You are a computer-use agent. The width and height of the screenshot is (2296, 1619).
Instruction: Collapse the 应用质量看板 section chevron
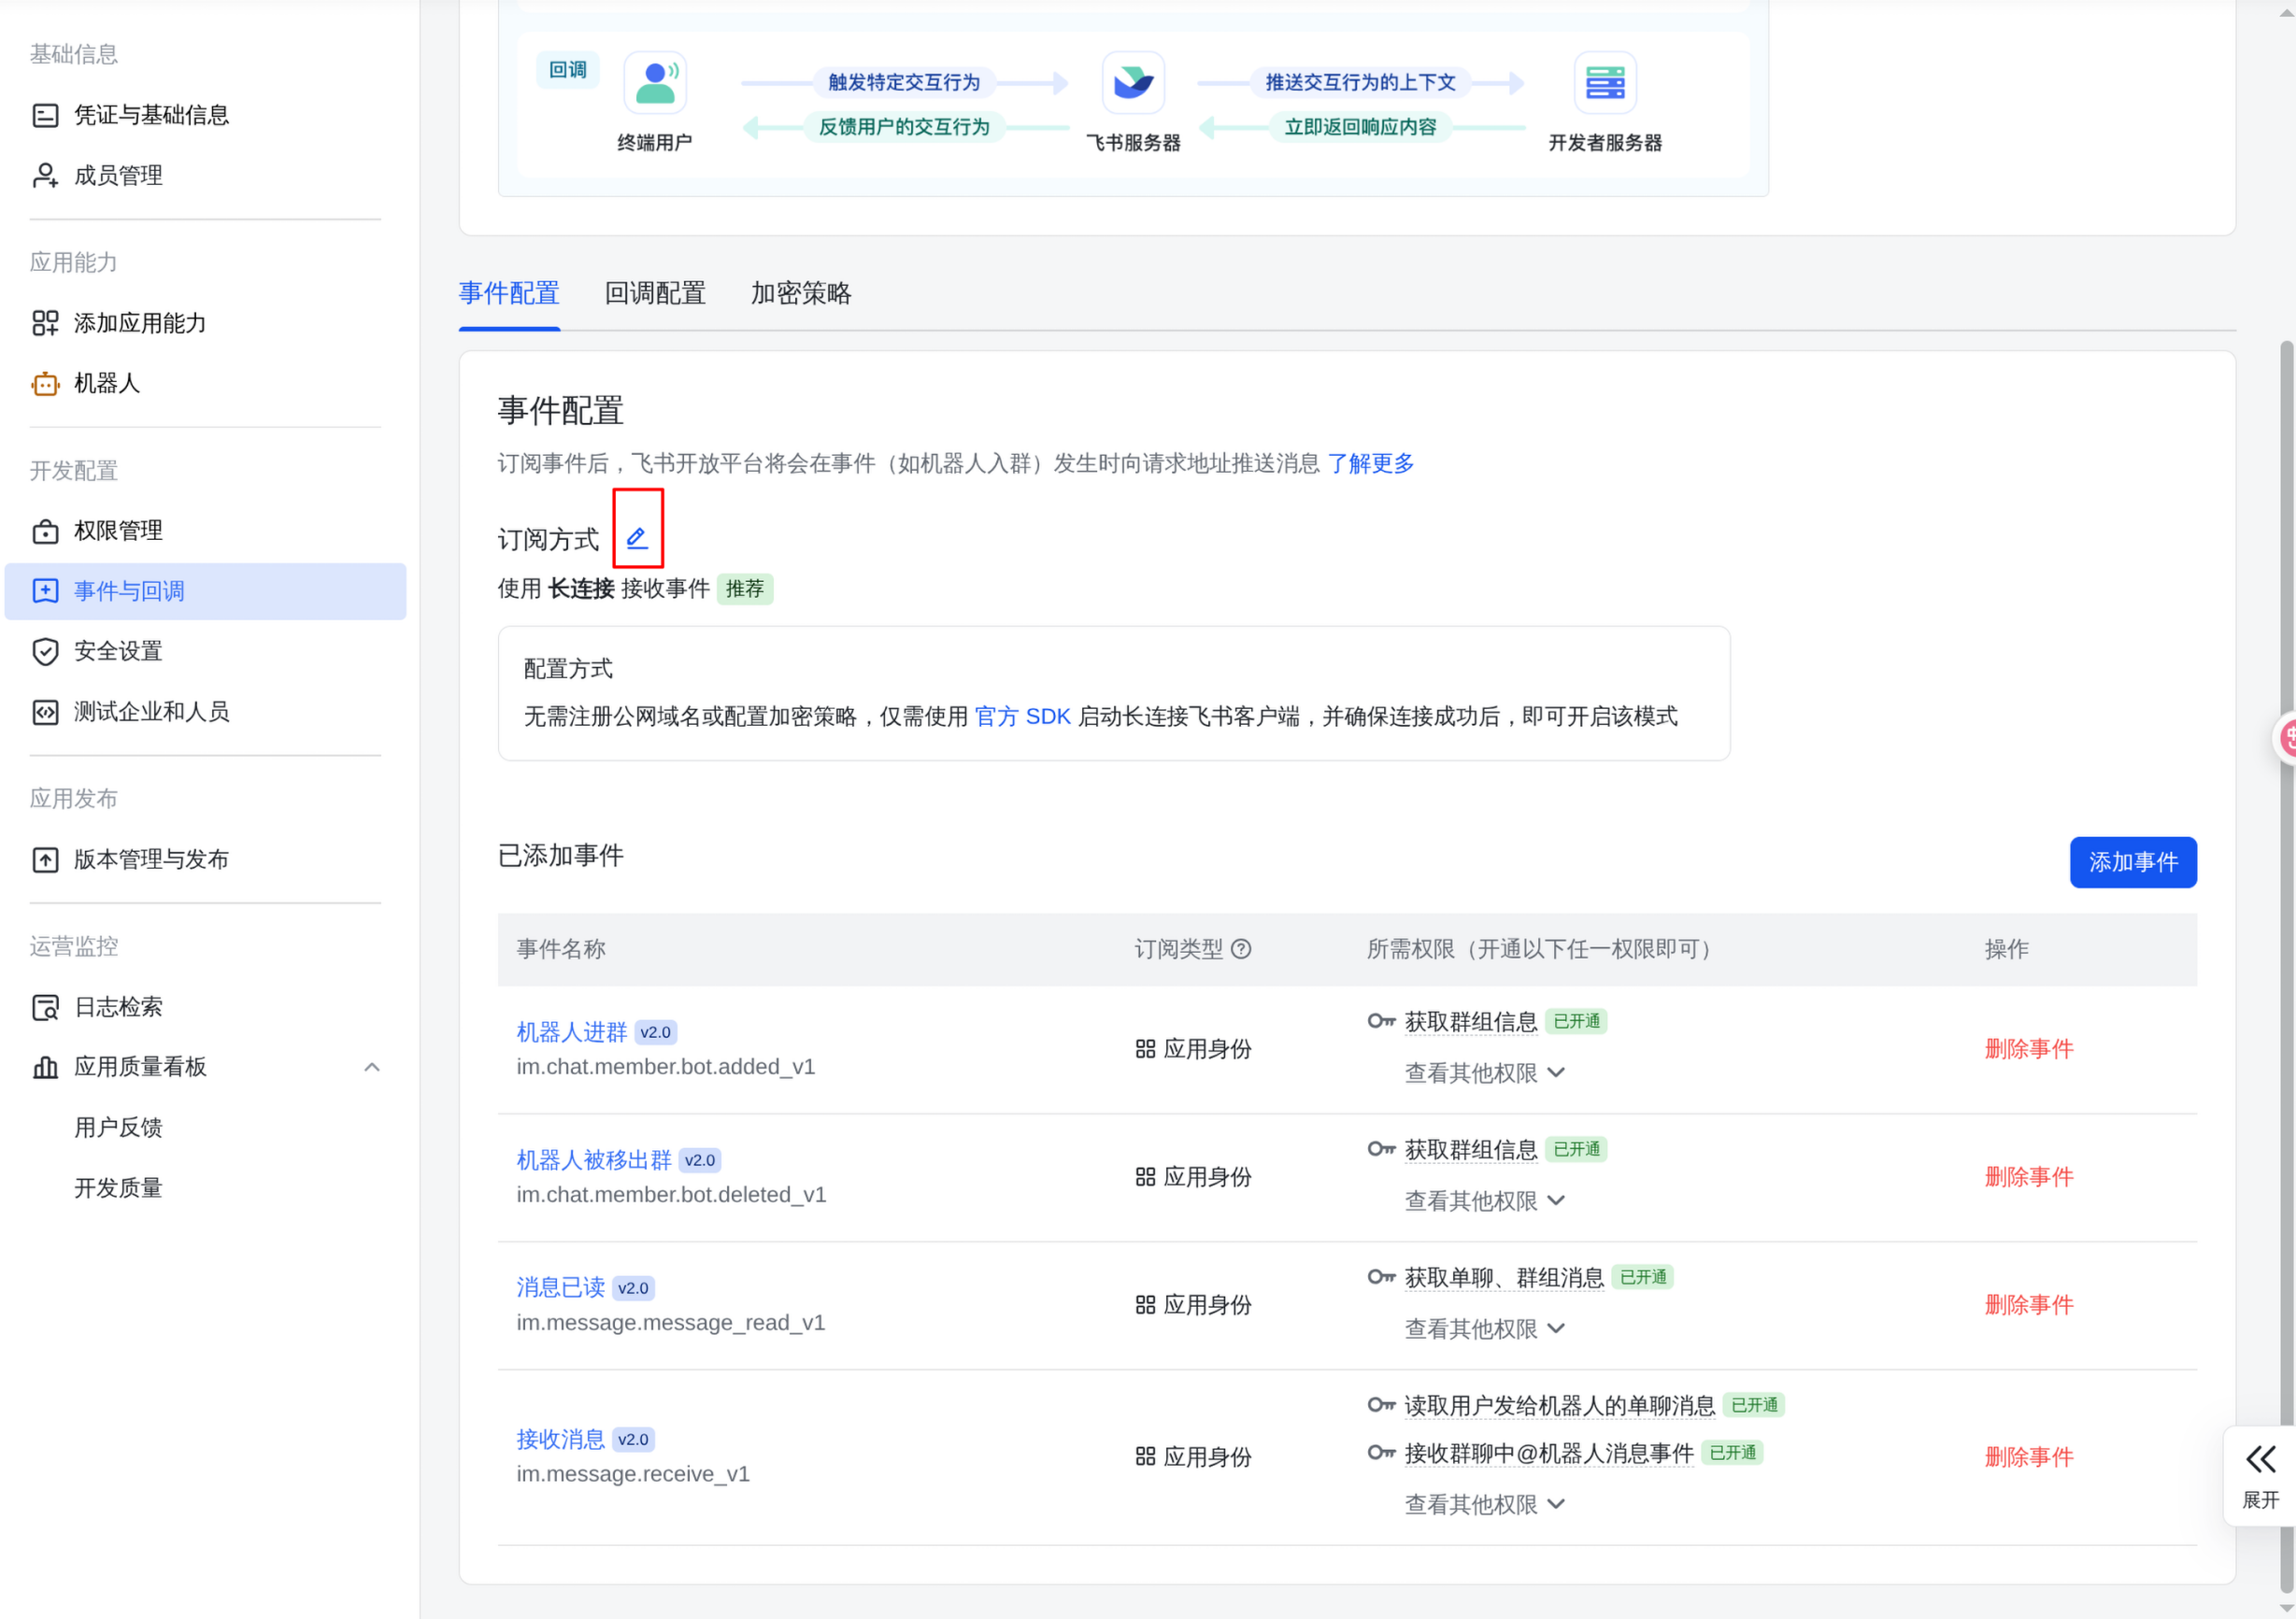(372, 1066)
